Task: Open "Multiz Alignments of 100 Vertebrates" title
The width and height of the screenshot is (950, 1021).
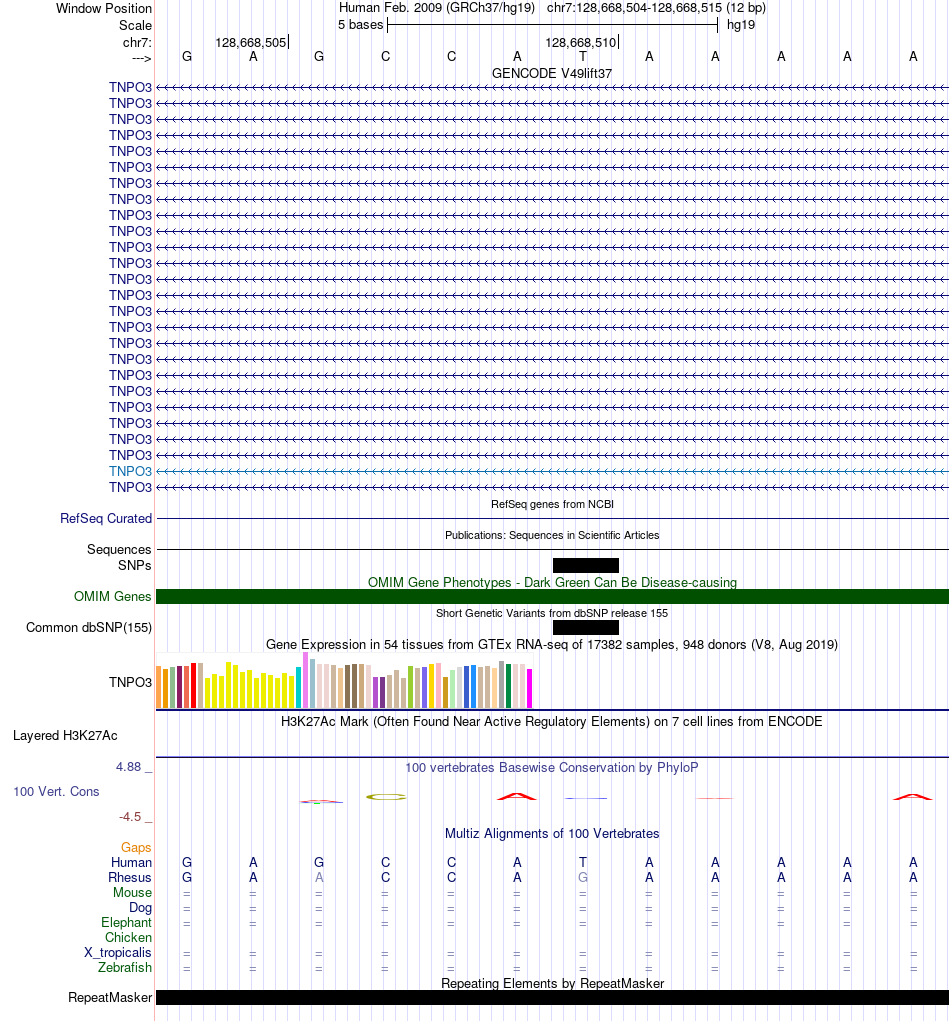Action: pos(552,833)
